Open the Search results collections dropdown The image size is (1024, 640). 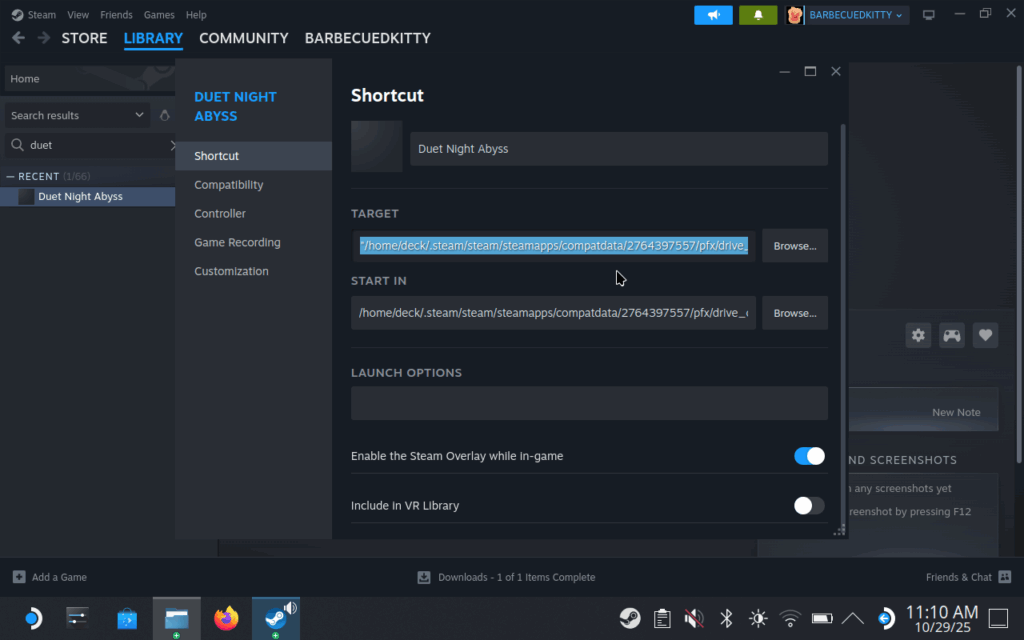pos(139,115)
